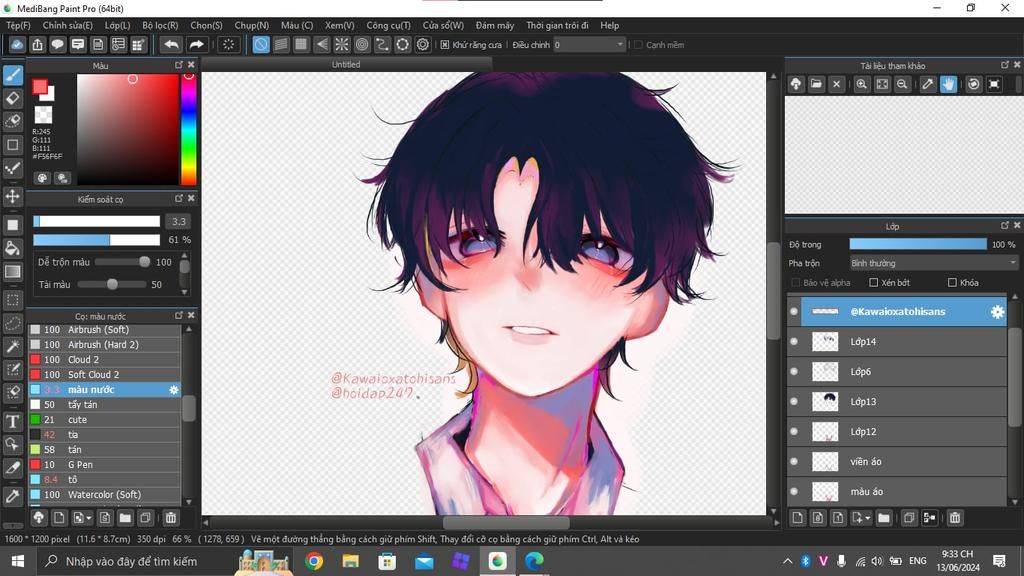Image resolution: width=1024 pixels, height=576 pixels.
Task: Select the Lasso tool
Action: (x=12, y=323)
